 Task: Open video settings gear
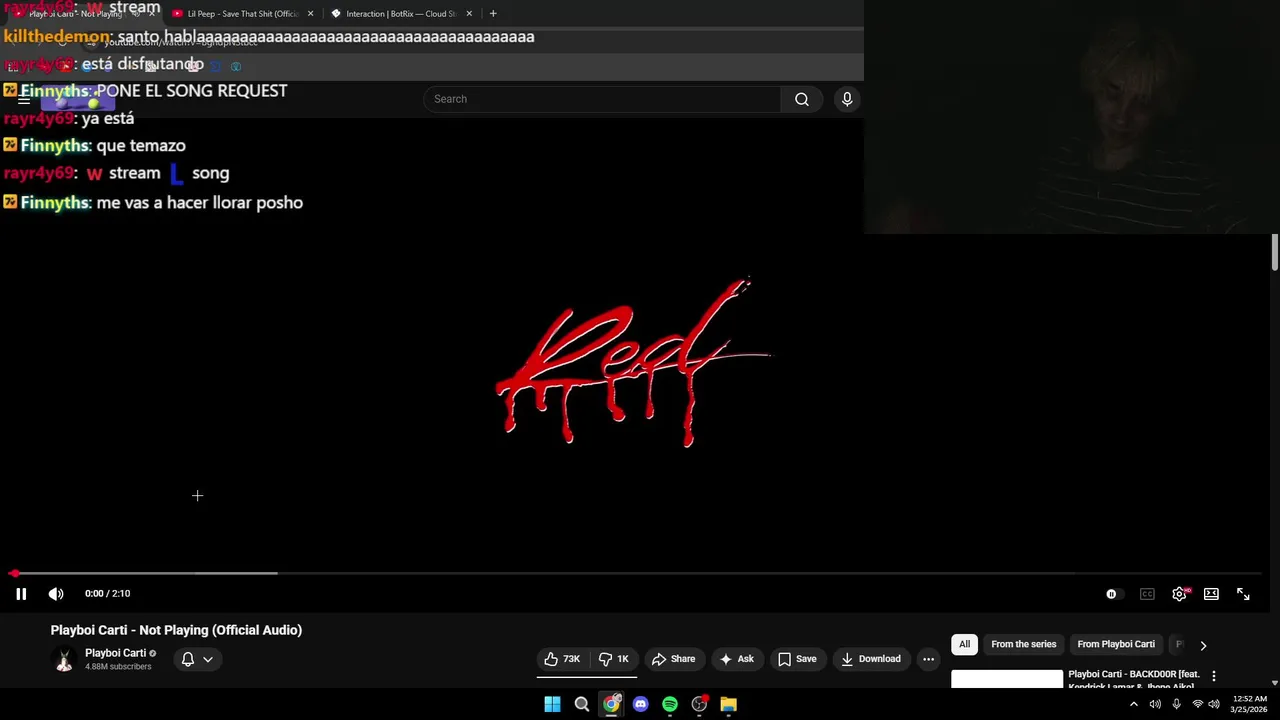1180,594
